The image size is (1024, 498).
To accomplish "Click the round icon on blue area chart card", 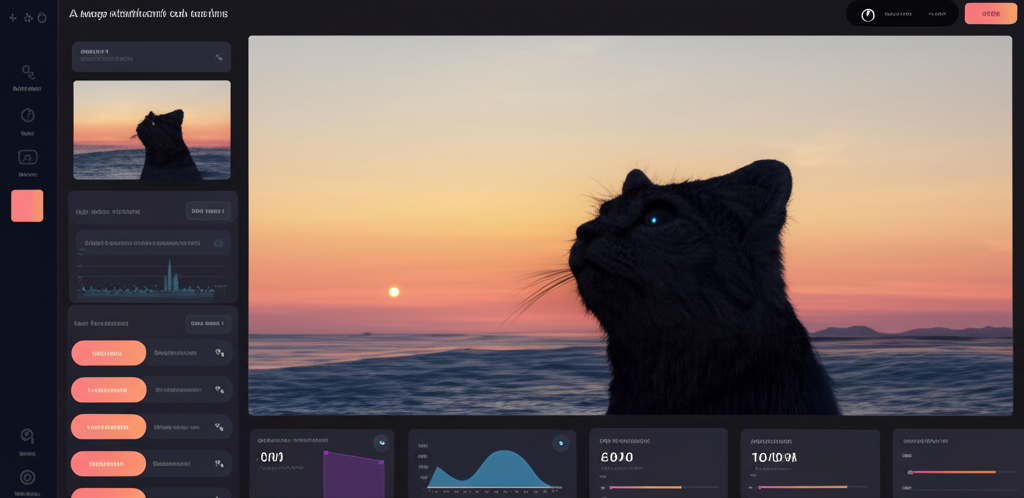I will (x=560, y=443).
